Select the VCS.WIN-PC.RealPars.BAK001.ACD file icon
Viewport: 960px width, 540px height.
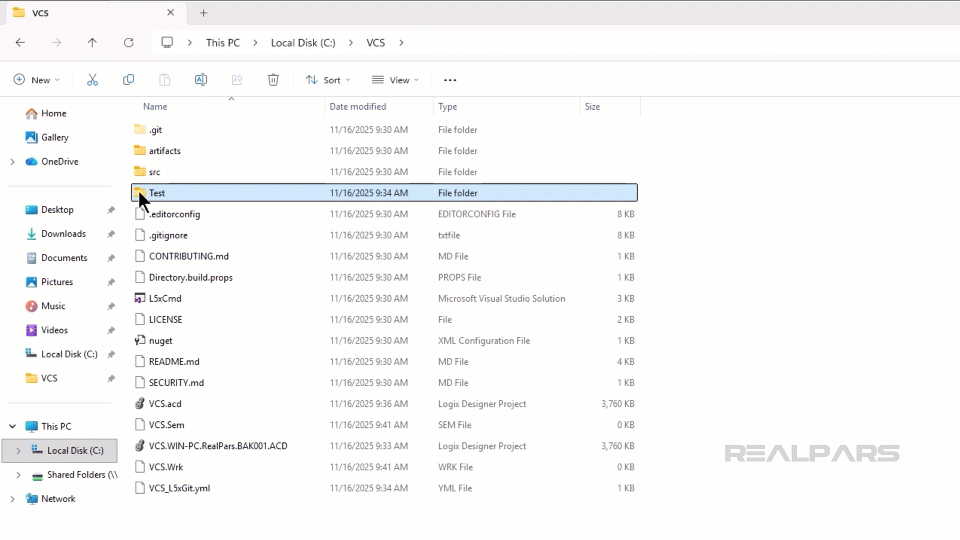[140, 446]
